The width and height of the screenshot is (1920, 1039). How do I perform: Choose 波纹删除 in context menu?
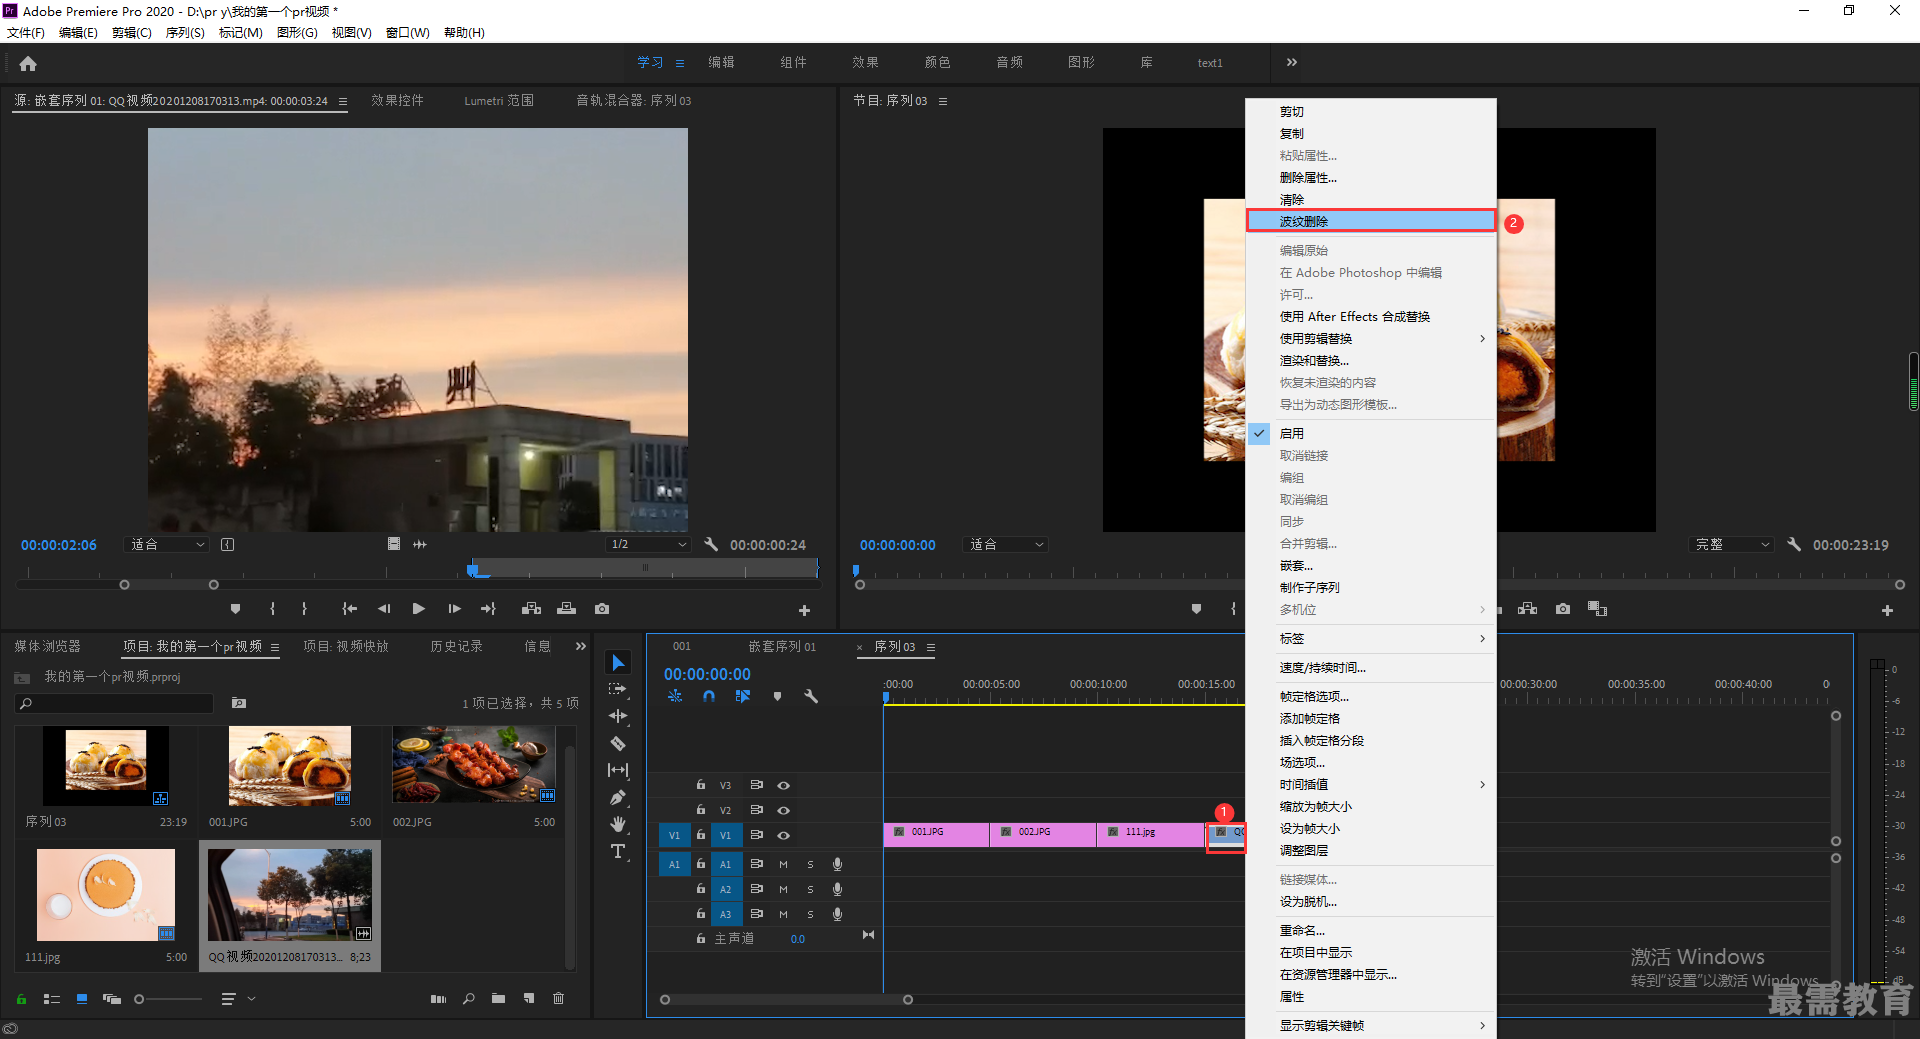click(x=1371, y=221)
